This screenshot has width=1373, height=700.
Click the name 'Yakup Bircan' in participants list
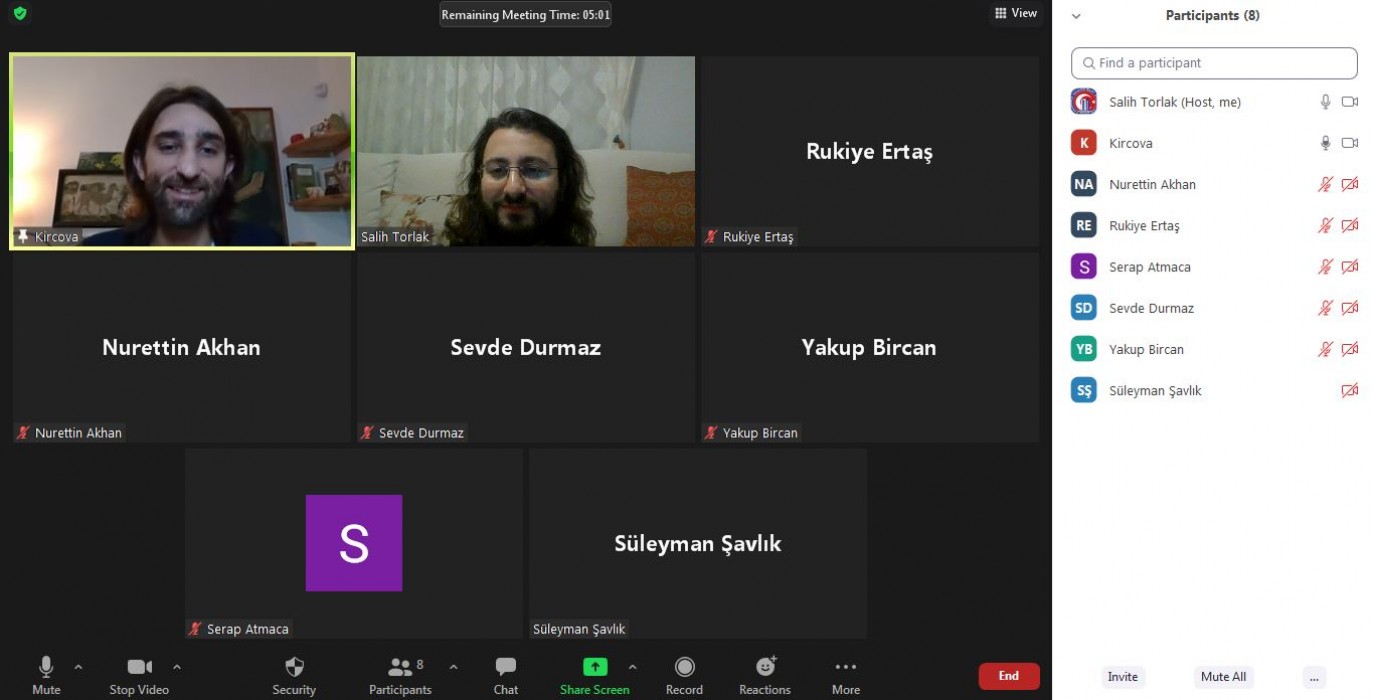point(1146,350)
